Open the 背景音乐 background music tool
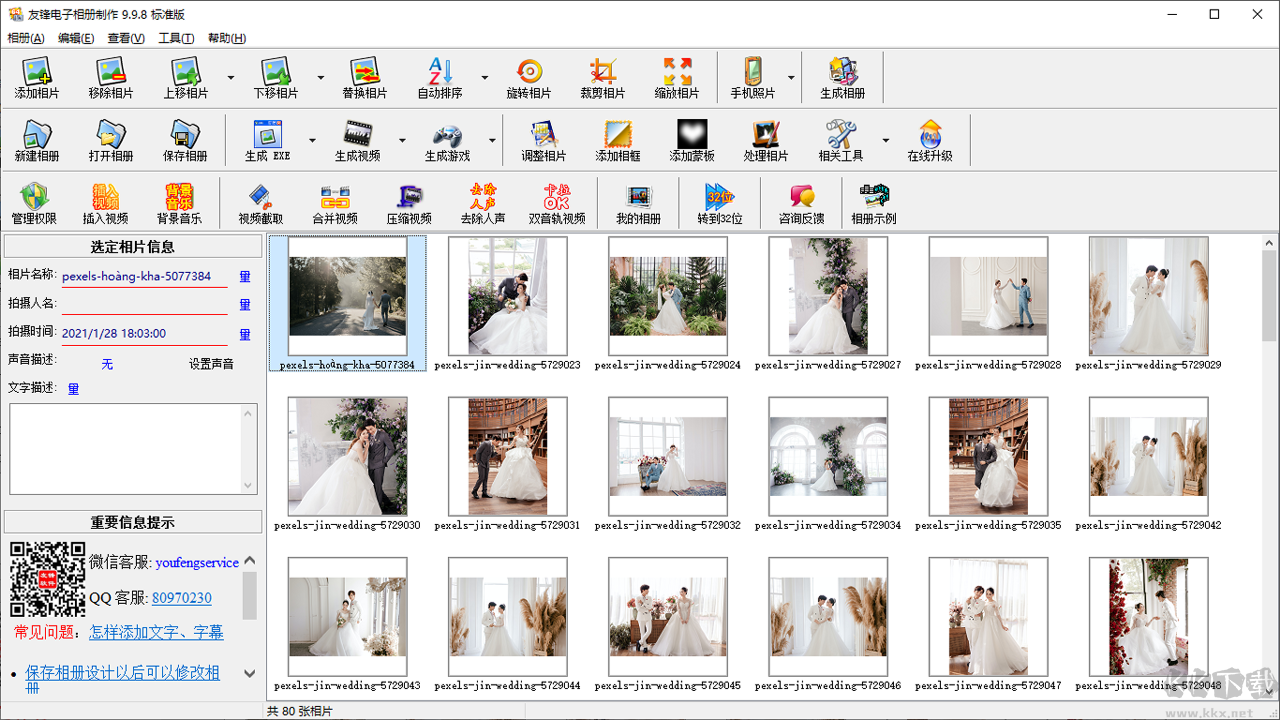This screenshot has height=720, width=1280. 179,203
